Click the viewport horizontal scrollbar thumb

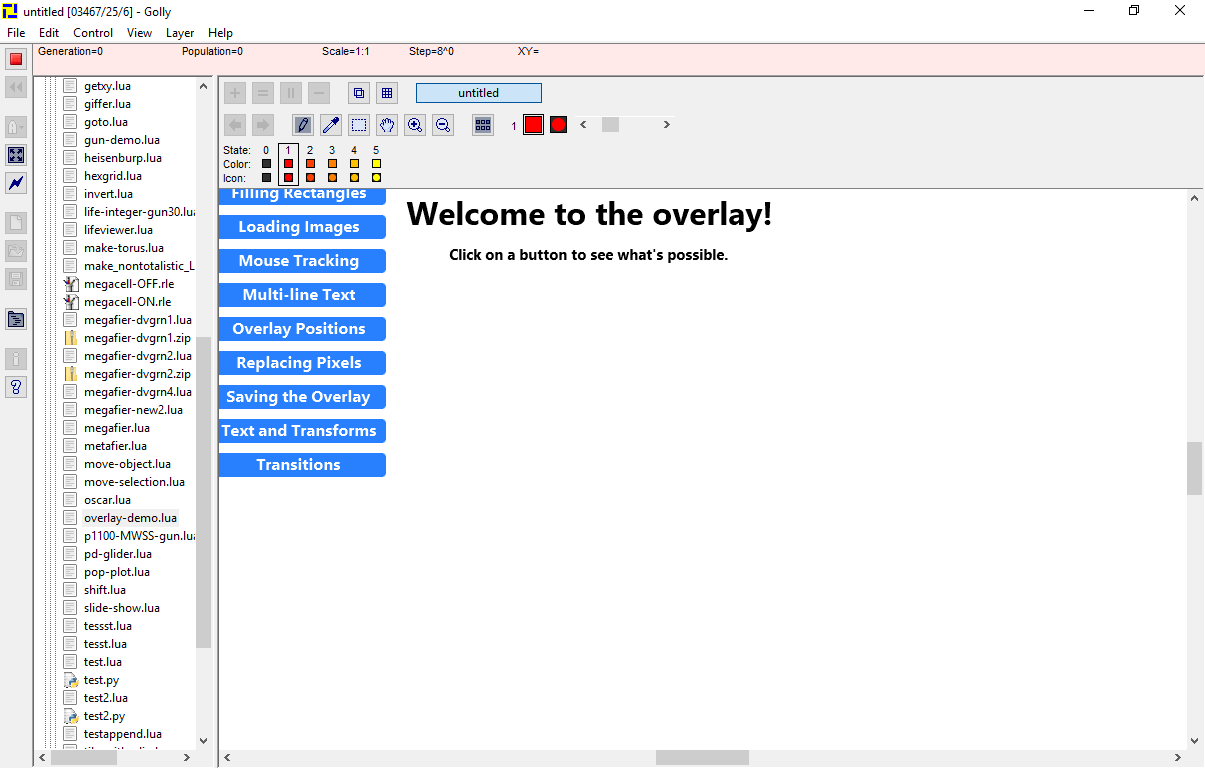pyautogui.click(x=702, y=758)
